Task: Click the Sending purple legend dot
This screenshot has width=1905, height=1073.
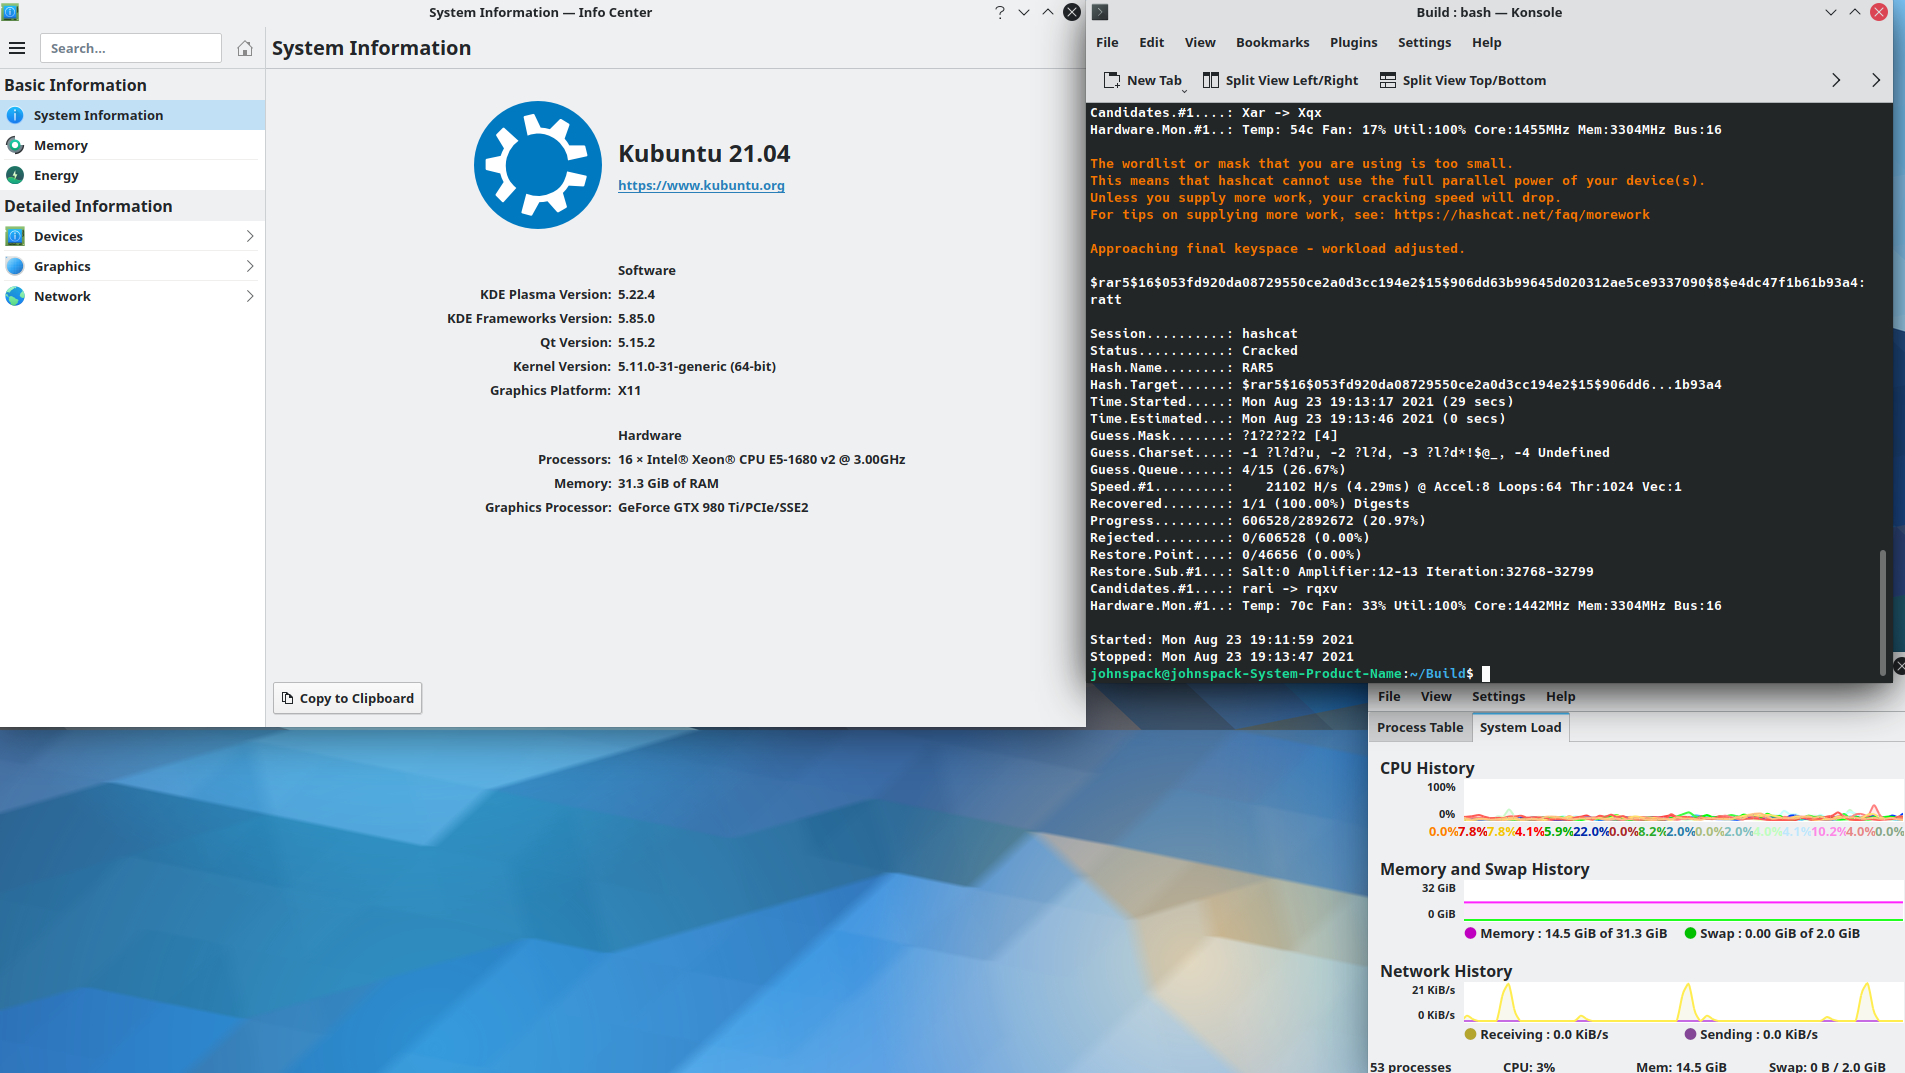Action: (x=1690, y=1034)
